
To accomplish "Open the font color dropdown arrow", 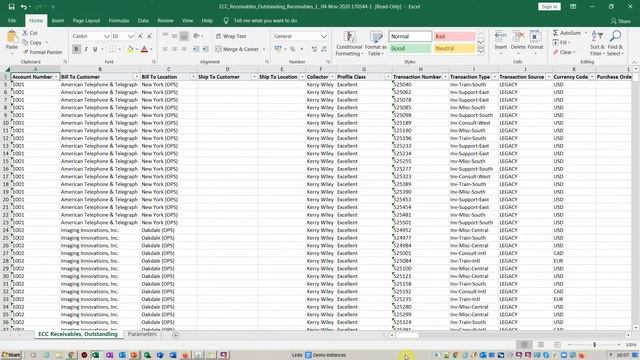I will (x=151, y=49).
